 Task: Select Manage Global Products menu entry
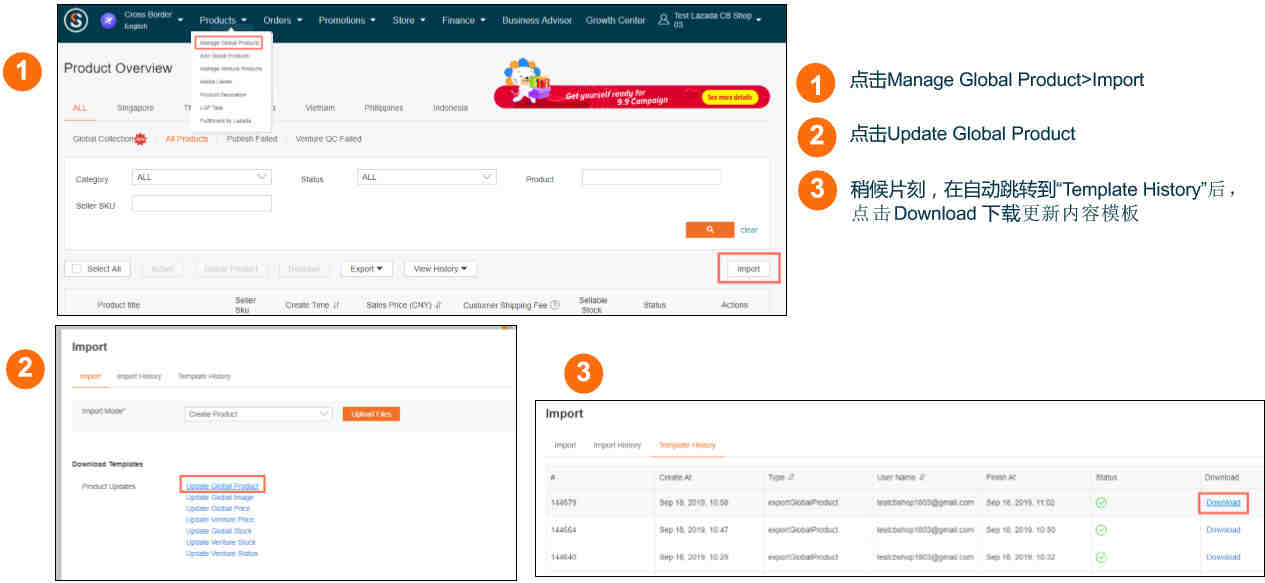coord(229,43)
